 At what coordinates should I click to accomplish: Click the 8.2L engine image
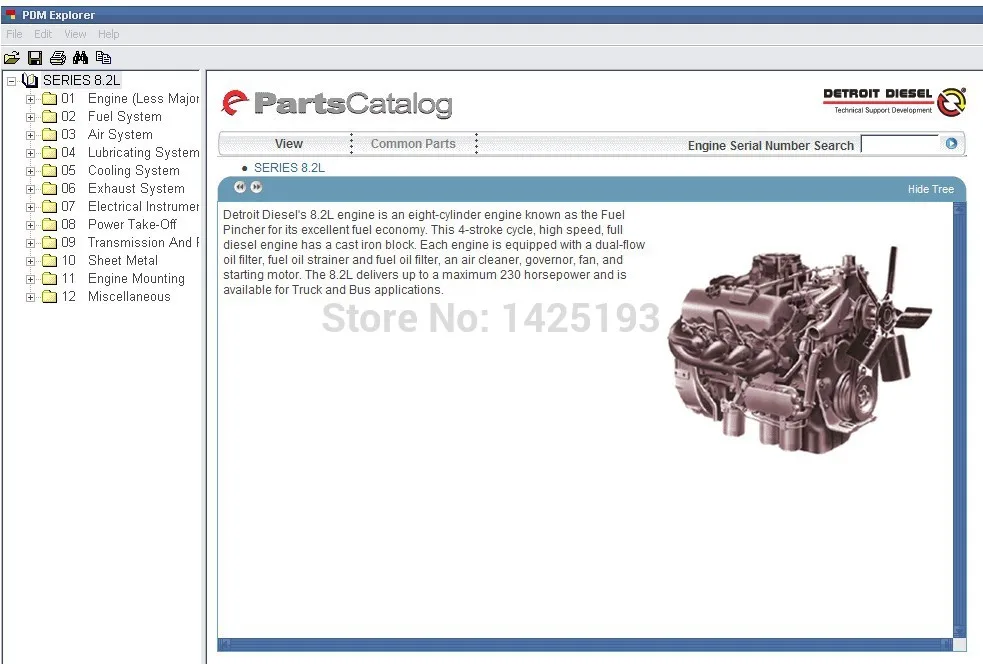tap(800, 349)
